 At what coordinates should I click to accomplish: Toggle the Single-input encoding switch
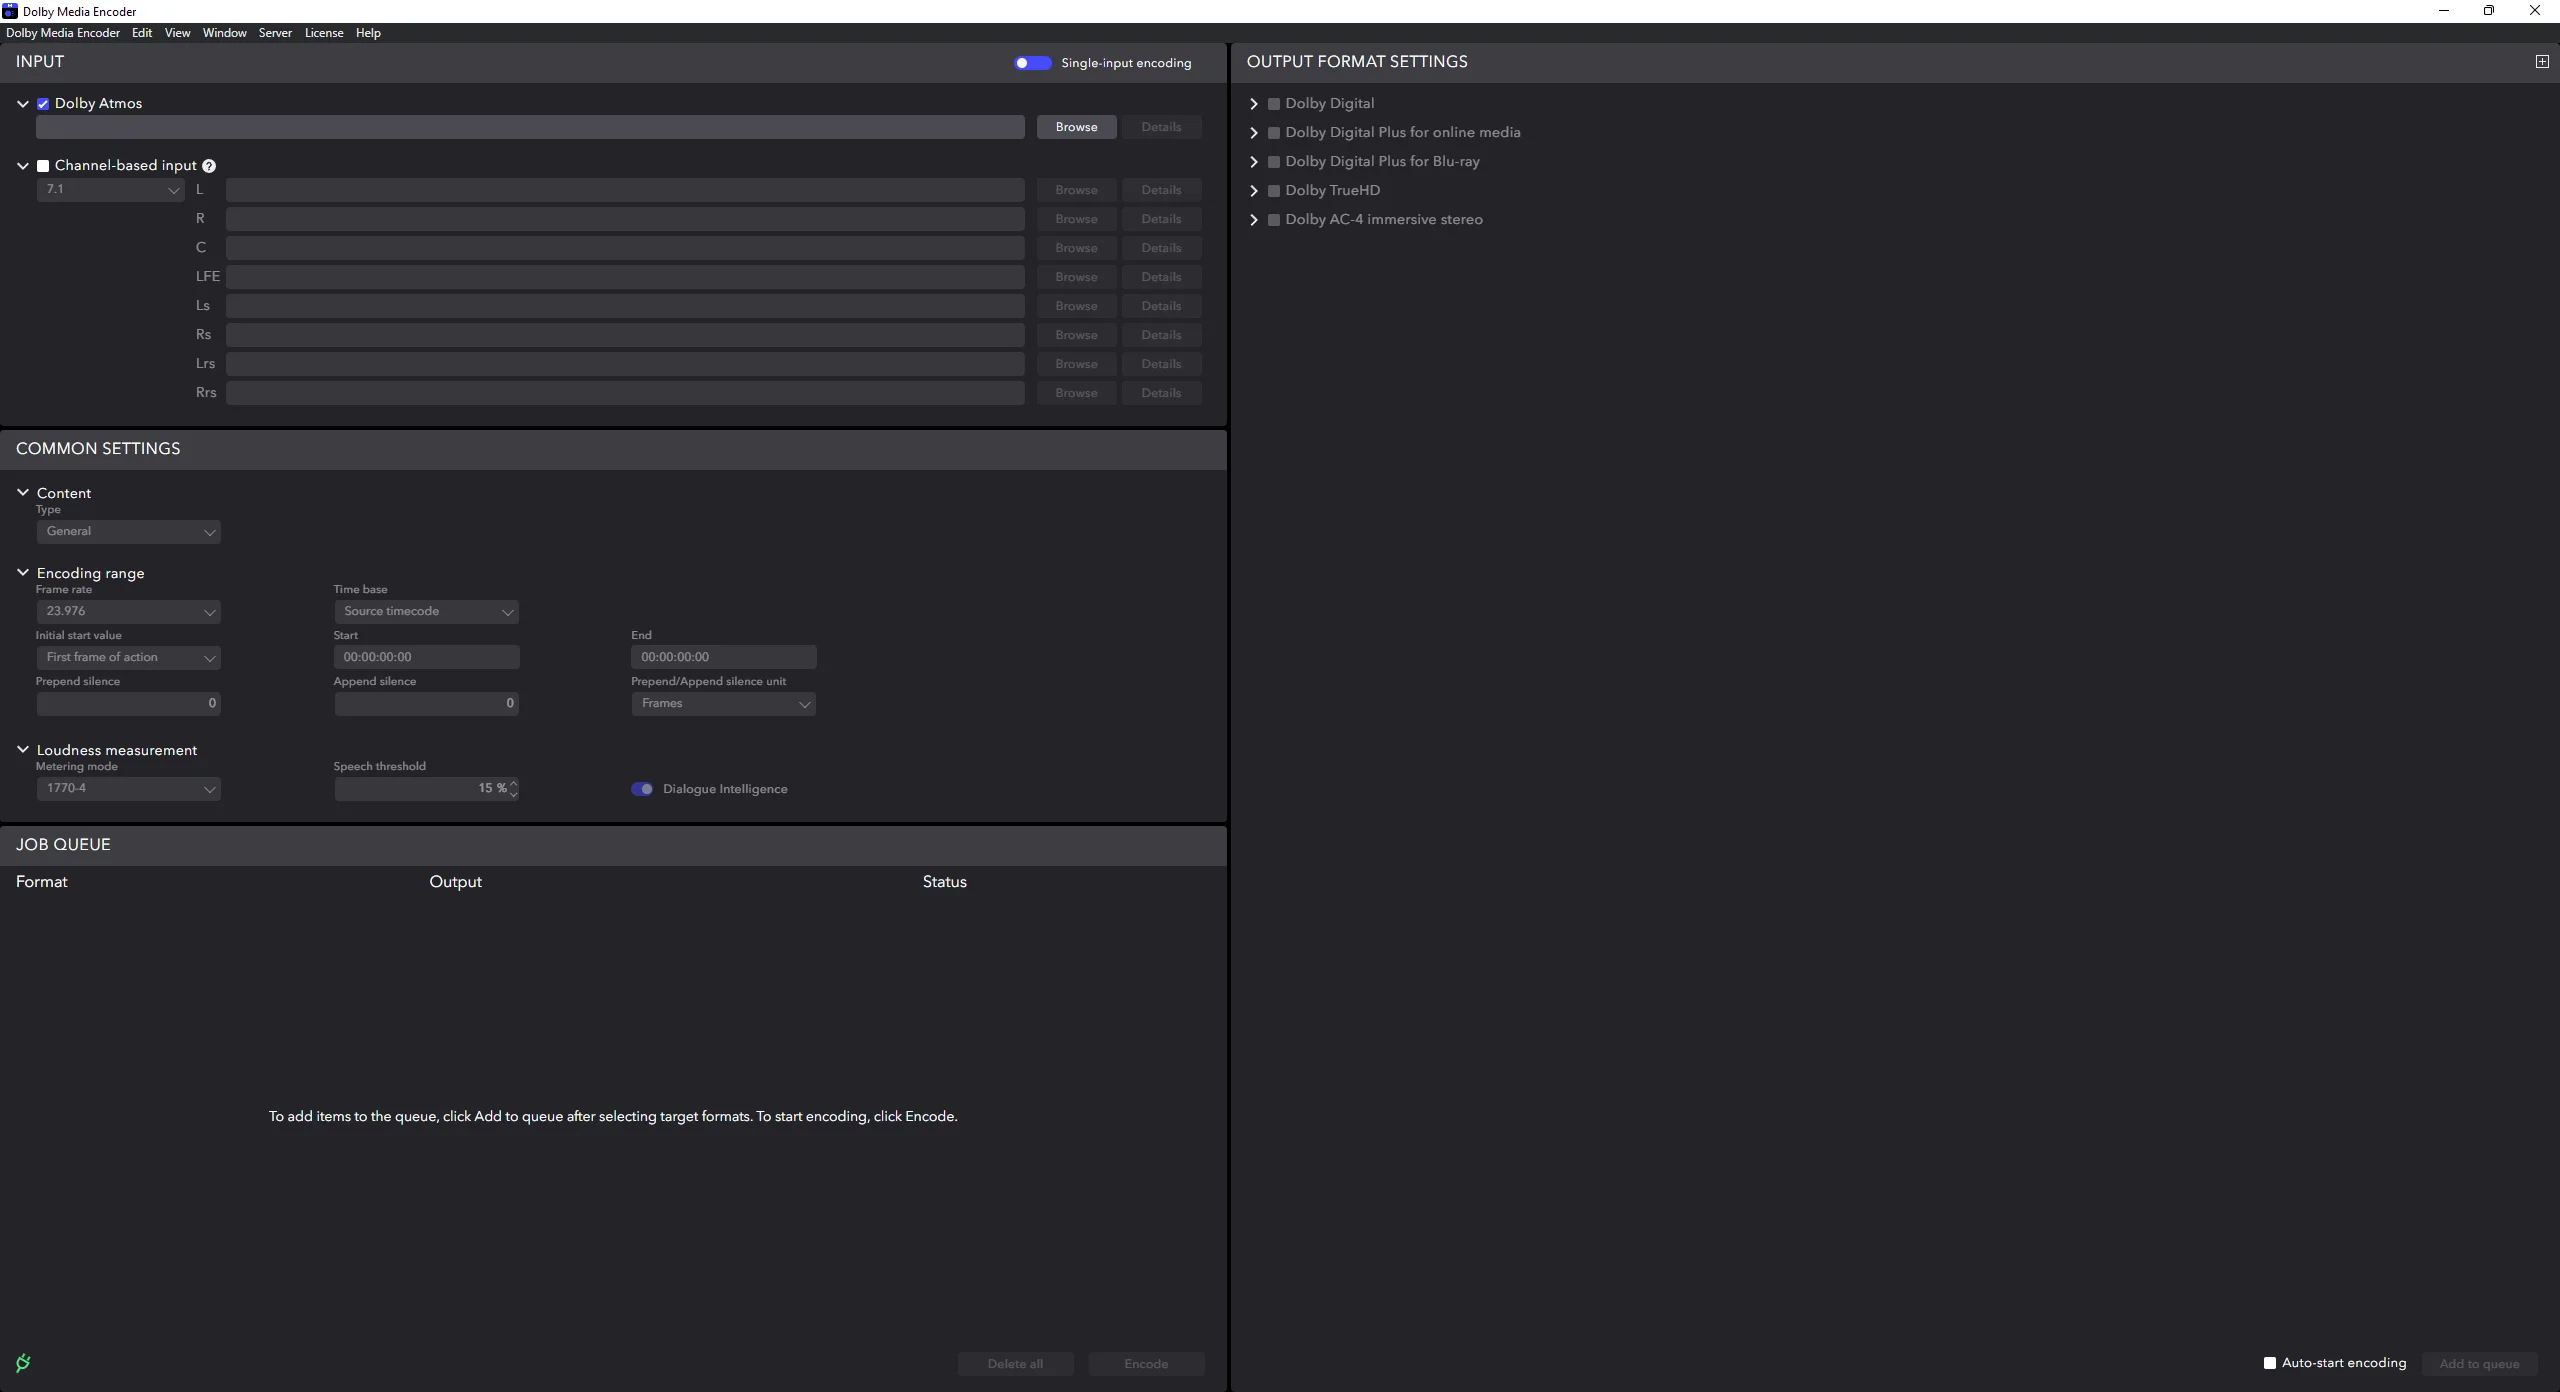[x=1032, y=63]
